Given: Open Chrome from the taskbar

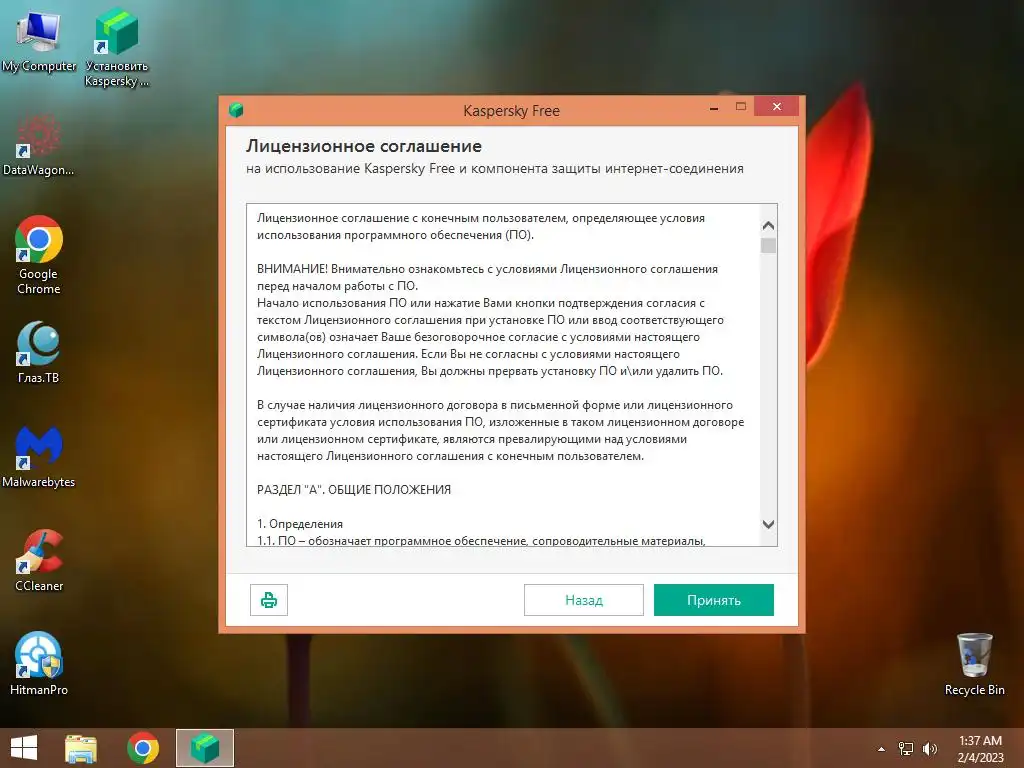Looking at the screenshot, I should point(143,748).
